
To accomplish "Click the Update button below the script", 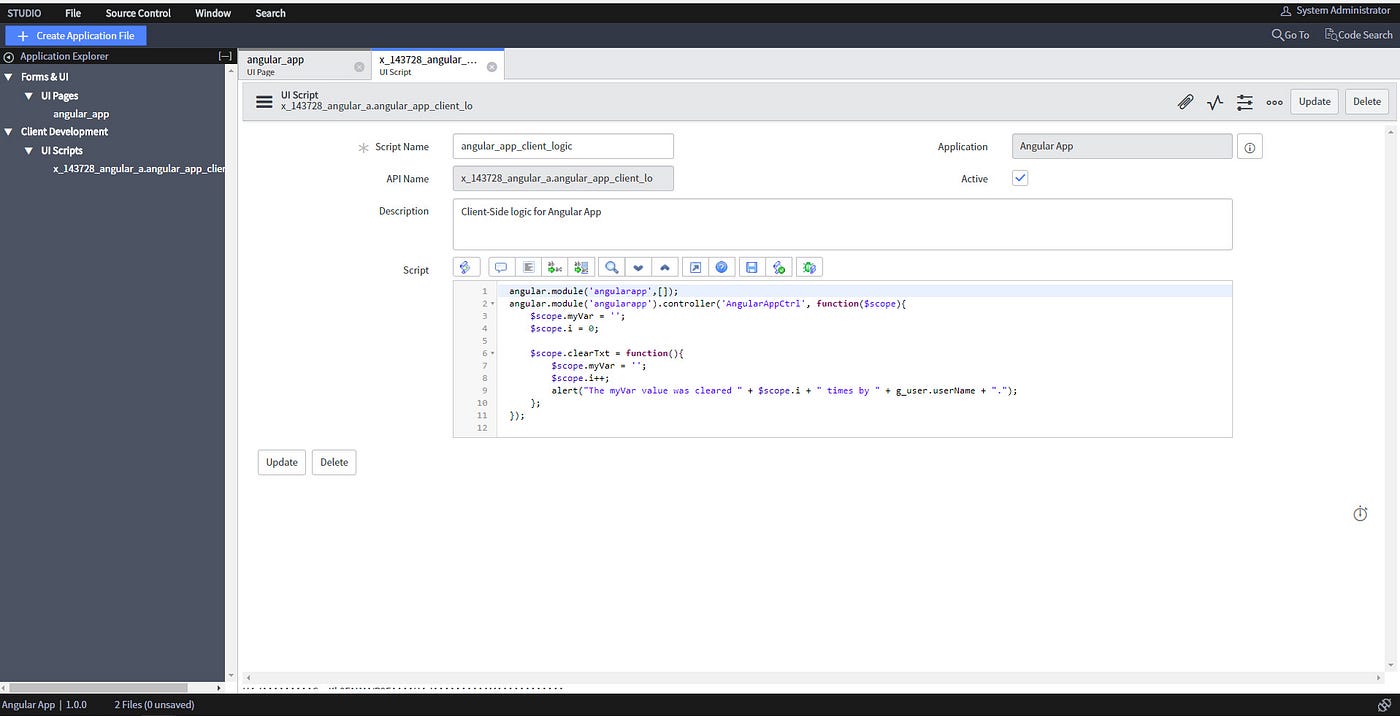I will [x=281, y=462].
